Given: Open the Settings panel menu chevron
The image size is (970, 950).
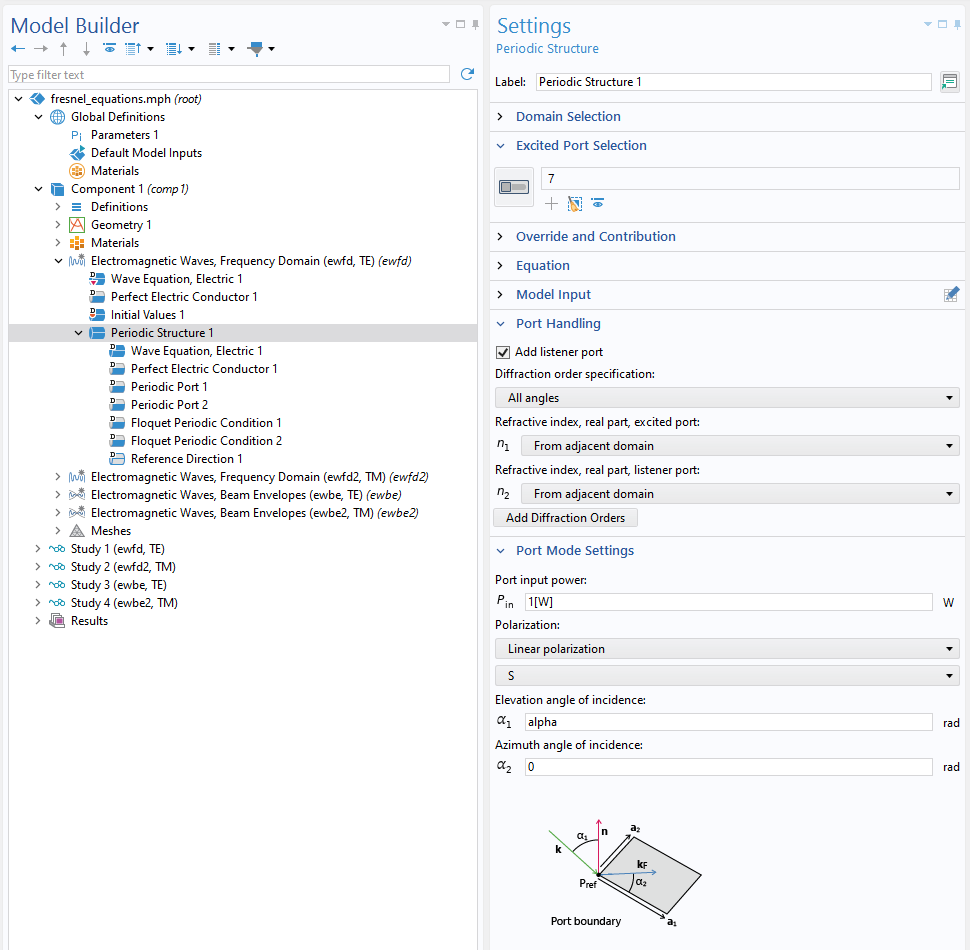Looking at the screenshot, I should (927, 24).
